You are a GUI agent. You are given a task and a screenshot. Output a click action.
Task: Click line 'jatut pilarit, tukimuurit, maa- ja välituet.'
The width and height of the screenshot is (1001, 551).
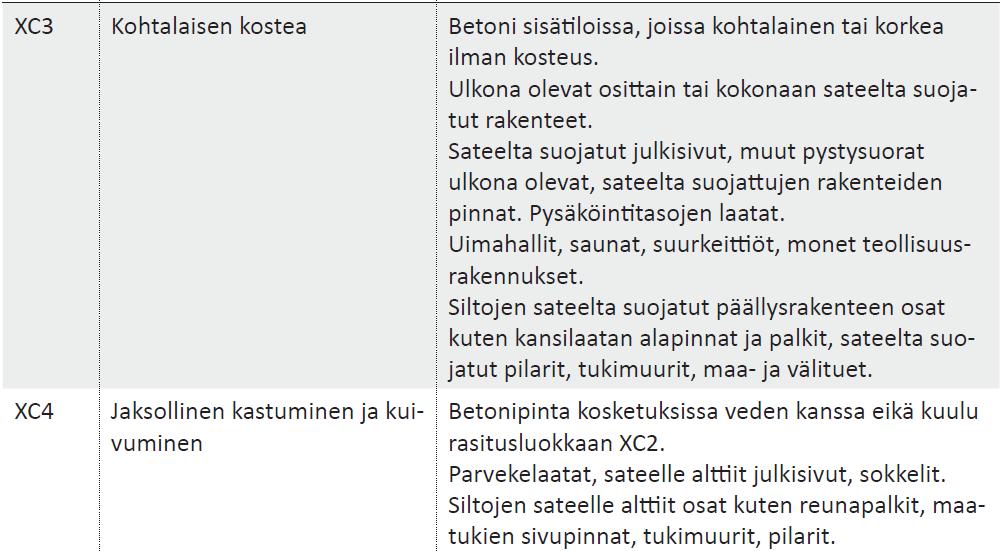pos(660,370)
